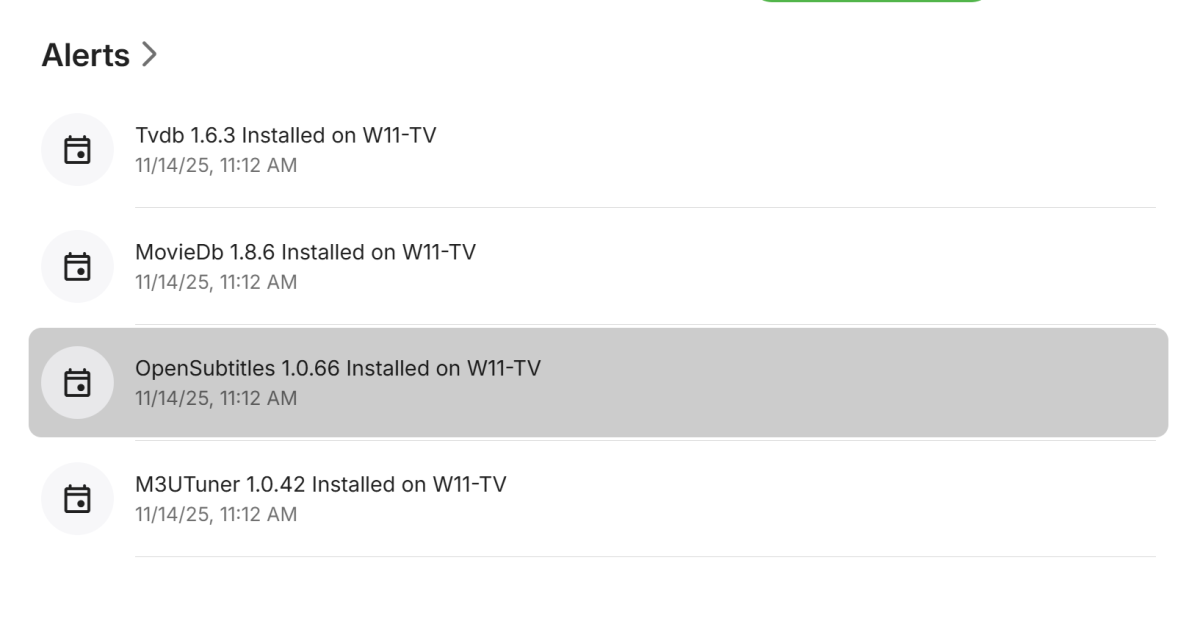This screenshot has width=1200, height=624.
Task: Click the green button at the top edge
Action: click(x=870, y=3)
